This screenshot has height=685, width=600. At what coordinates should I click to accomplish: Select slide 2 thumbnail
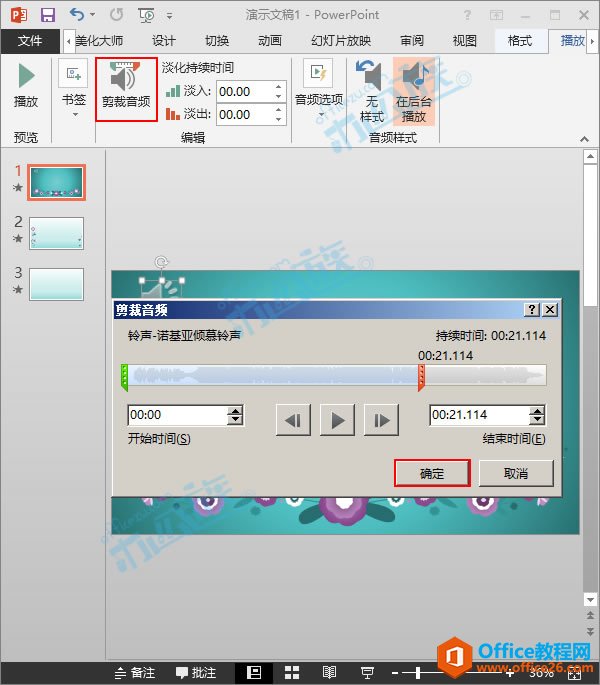pyautogui.click(x=56, y=234)
